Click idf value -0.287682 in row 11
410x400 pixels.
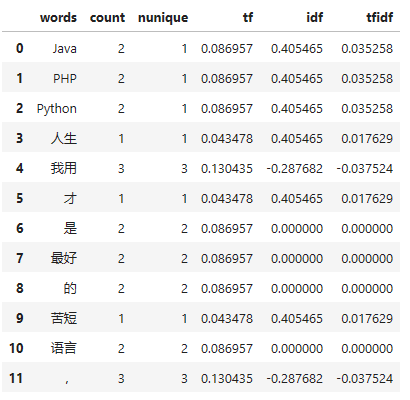295,379
